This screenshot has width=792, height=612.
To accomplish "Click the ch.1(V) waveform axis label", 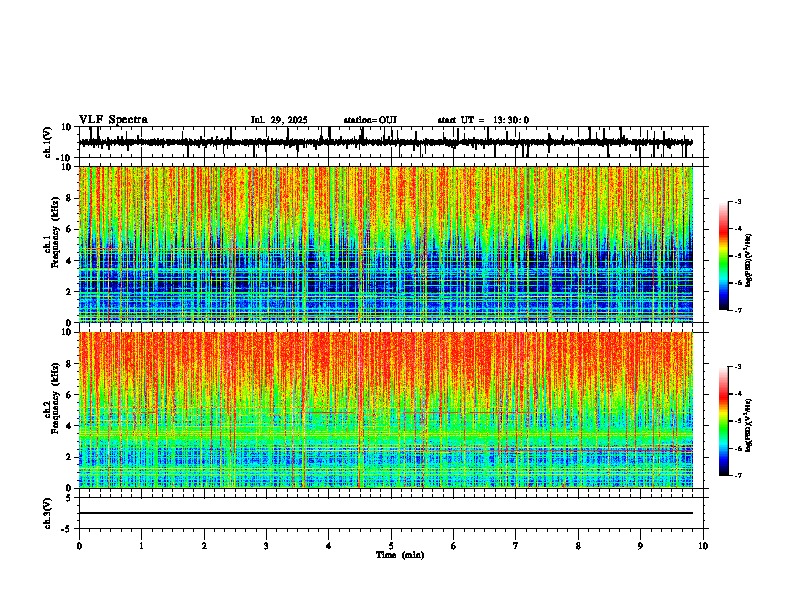I will (48, 142).
